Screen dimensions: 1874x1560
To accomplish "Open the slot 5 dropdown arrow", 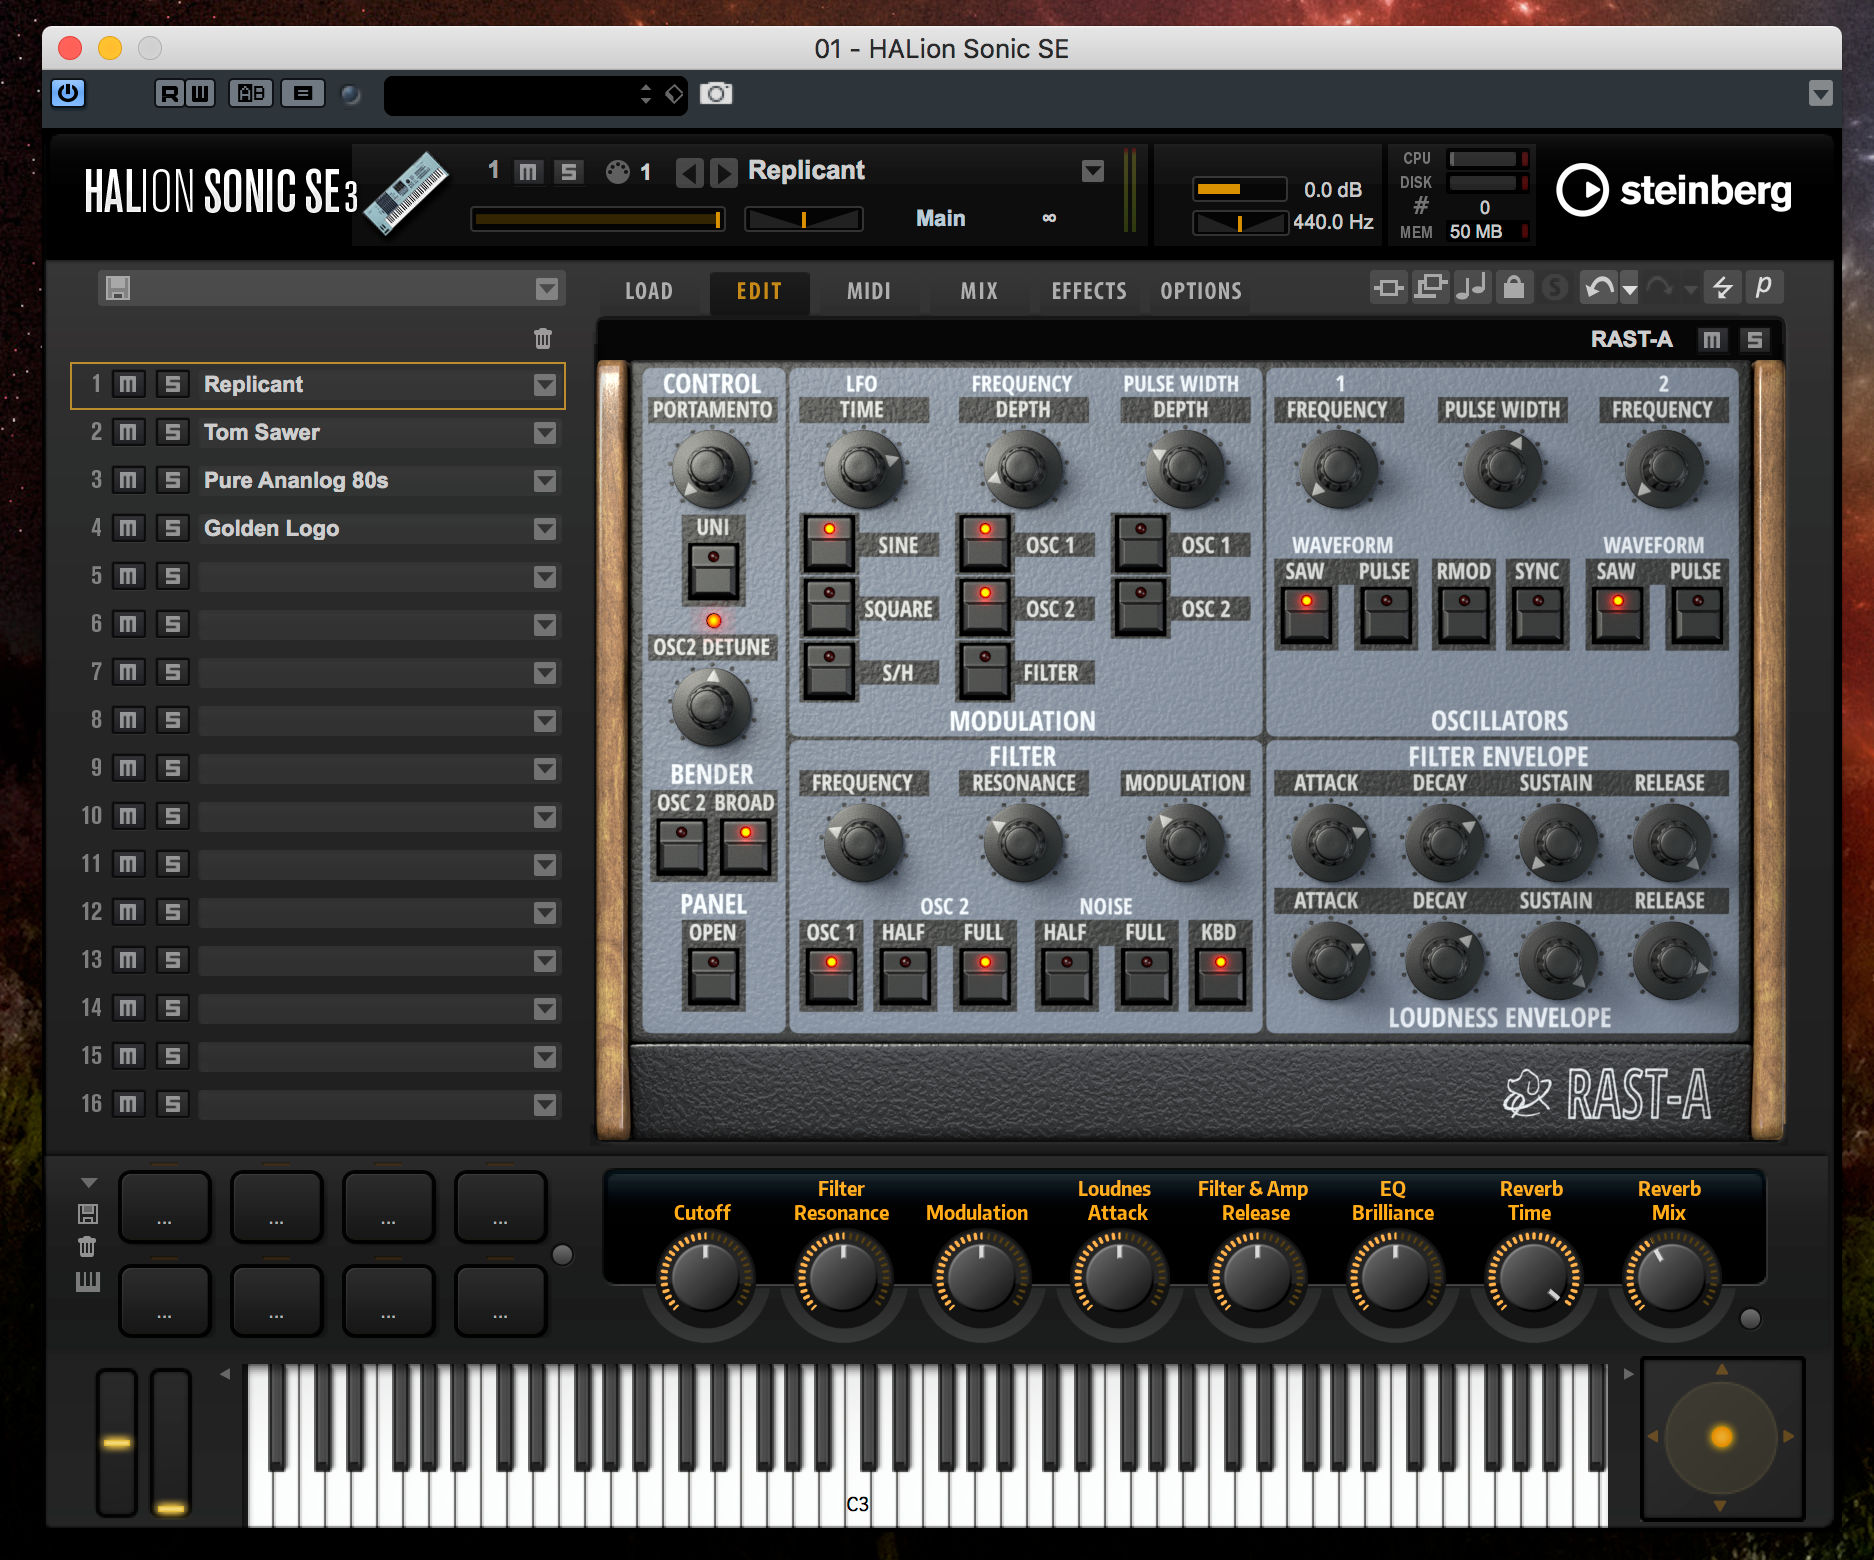I will [x=545, y=577].
